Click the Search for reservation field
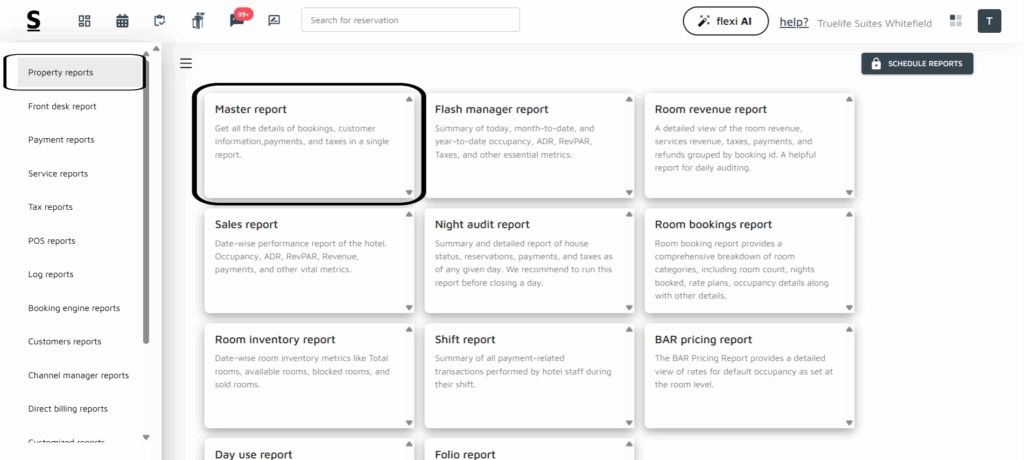Viewport: 1024px width, 460px height. pos(410,20)
